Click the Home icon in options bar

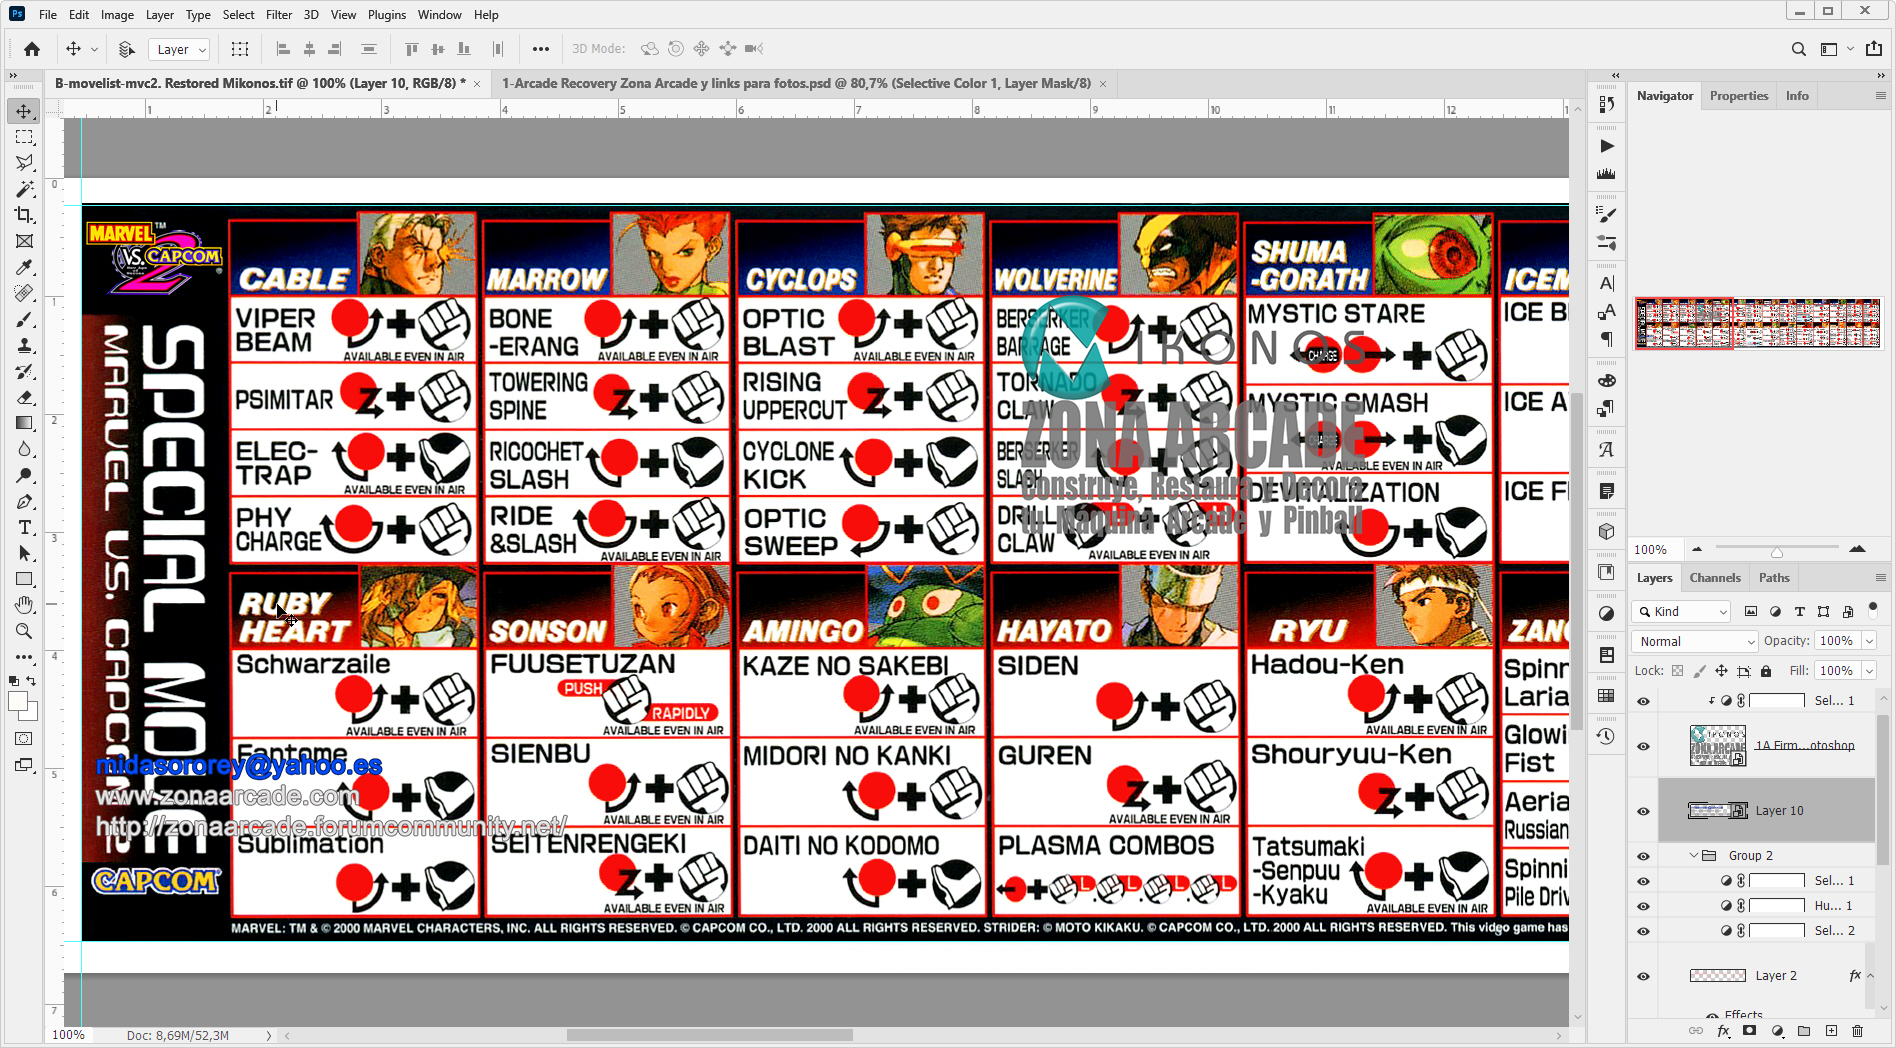pos(32,49)
